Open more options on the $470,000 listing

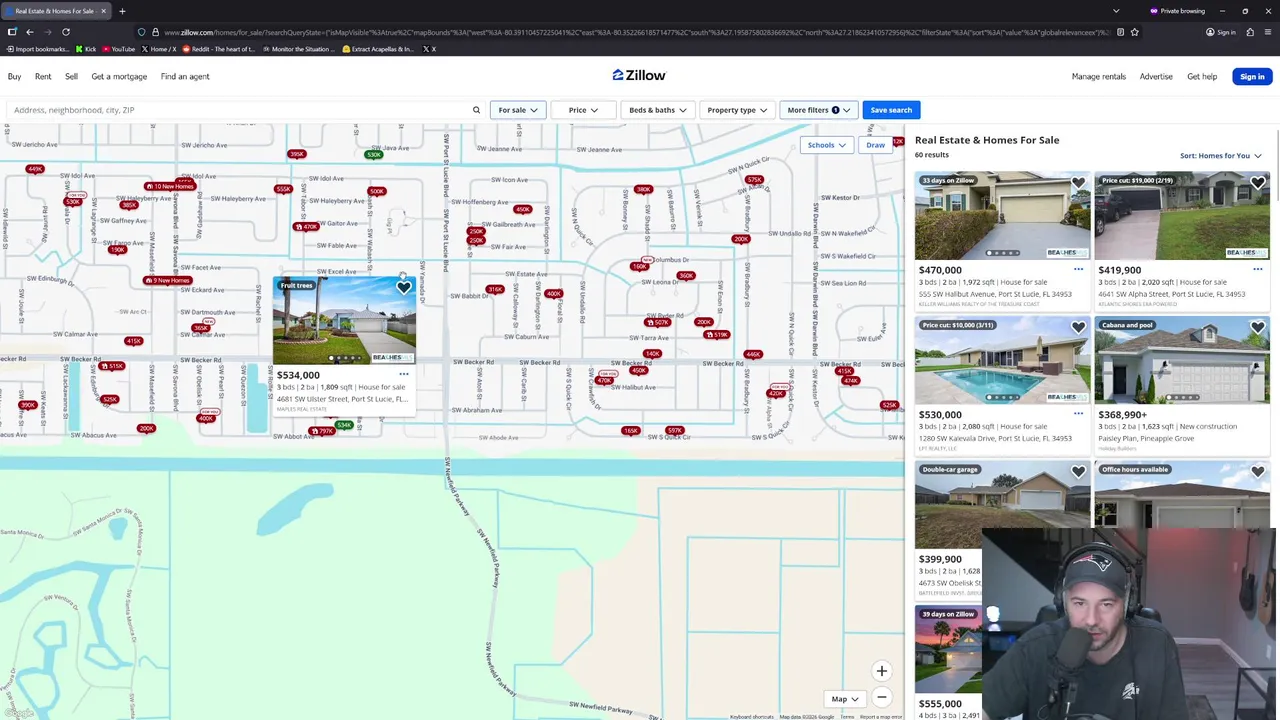[x=1078, y=269]
